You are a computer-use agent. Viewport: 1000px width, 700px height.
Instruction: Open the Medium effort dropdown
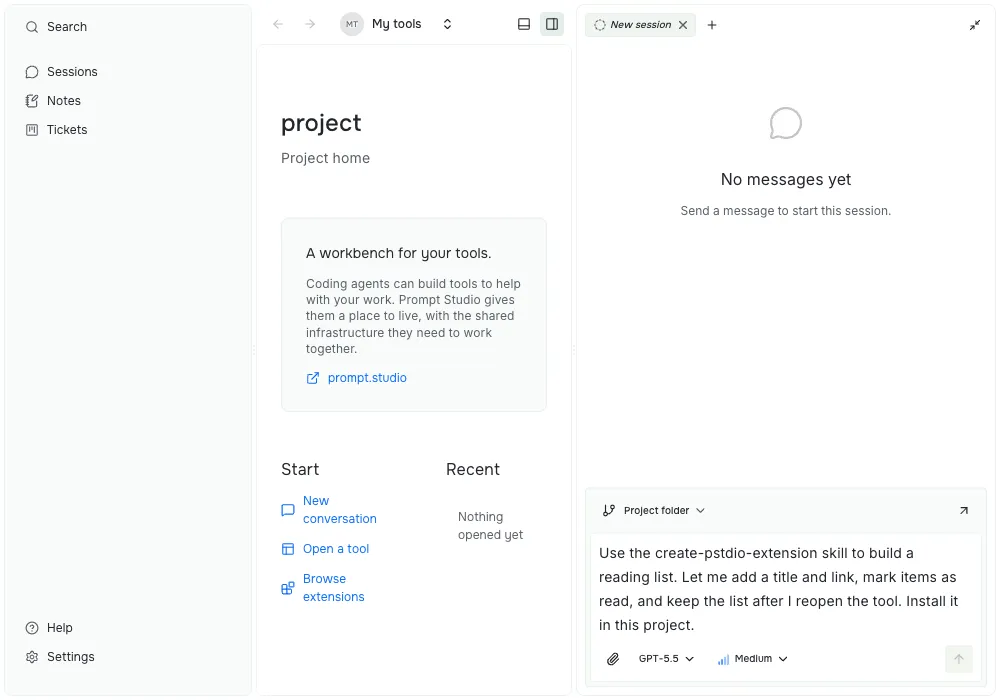click(x=753, y=659)
